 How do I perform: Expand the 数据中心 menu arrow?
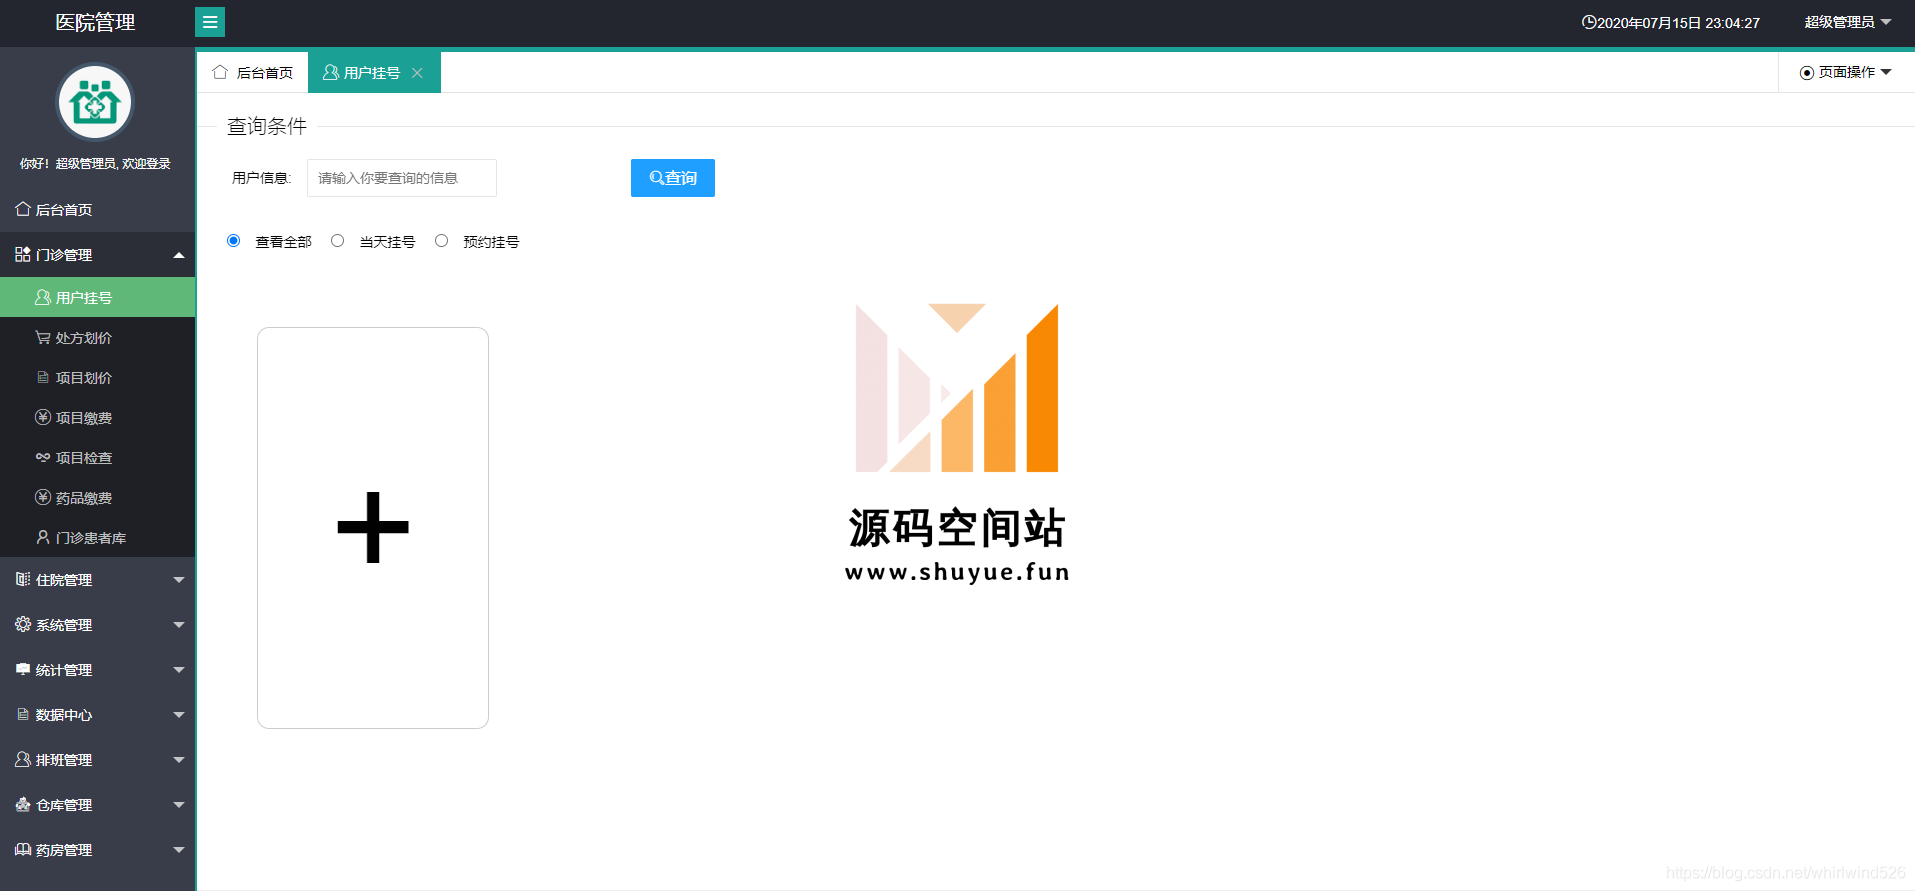point(179,715)
